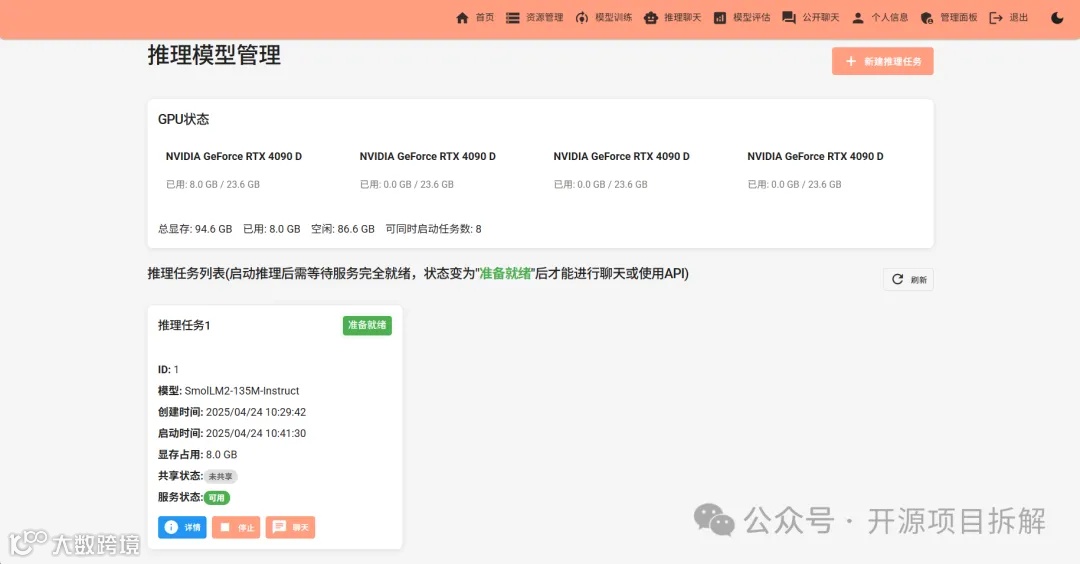The height and width of the screenshot is (564, 1080).
Task: Open 推理聊天 navigation item
Action: (683, 18)
